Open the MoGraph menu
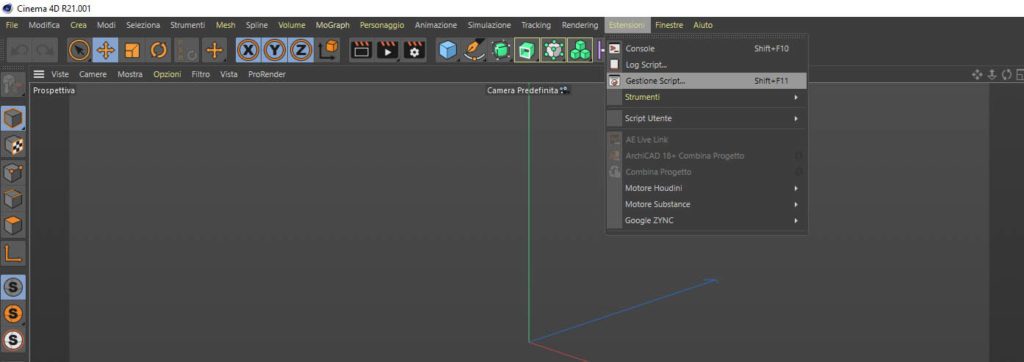1024x362 pixels. [332, 25]
